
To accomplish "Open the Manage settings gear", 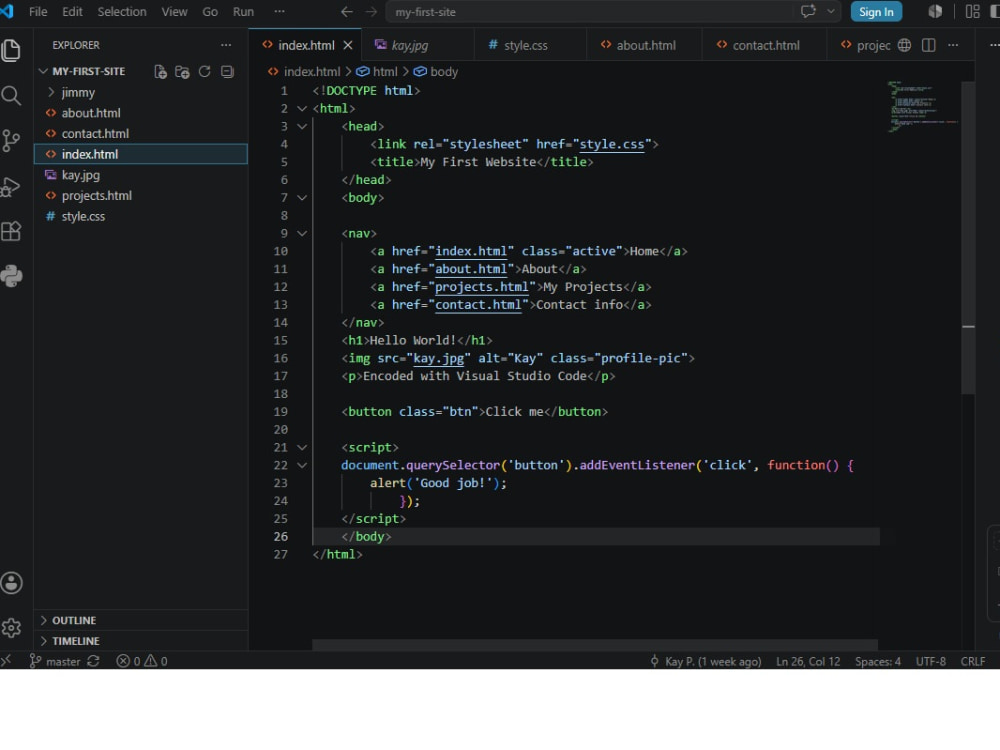I will click(11, 628).
